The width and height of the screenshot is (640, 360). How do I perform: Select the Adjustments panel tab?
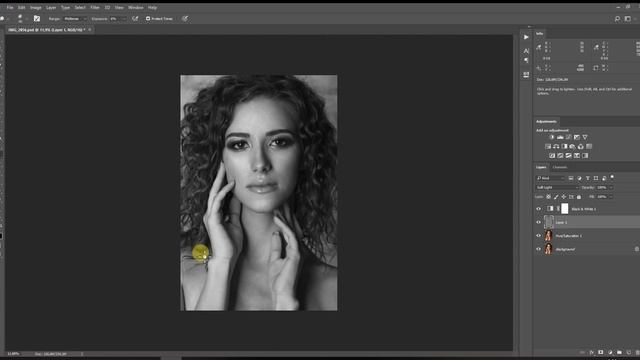[546, 122]
